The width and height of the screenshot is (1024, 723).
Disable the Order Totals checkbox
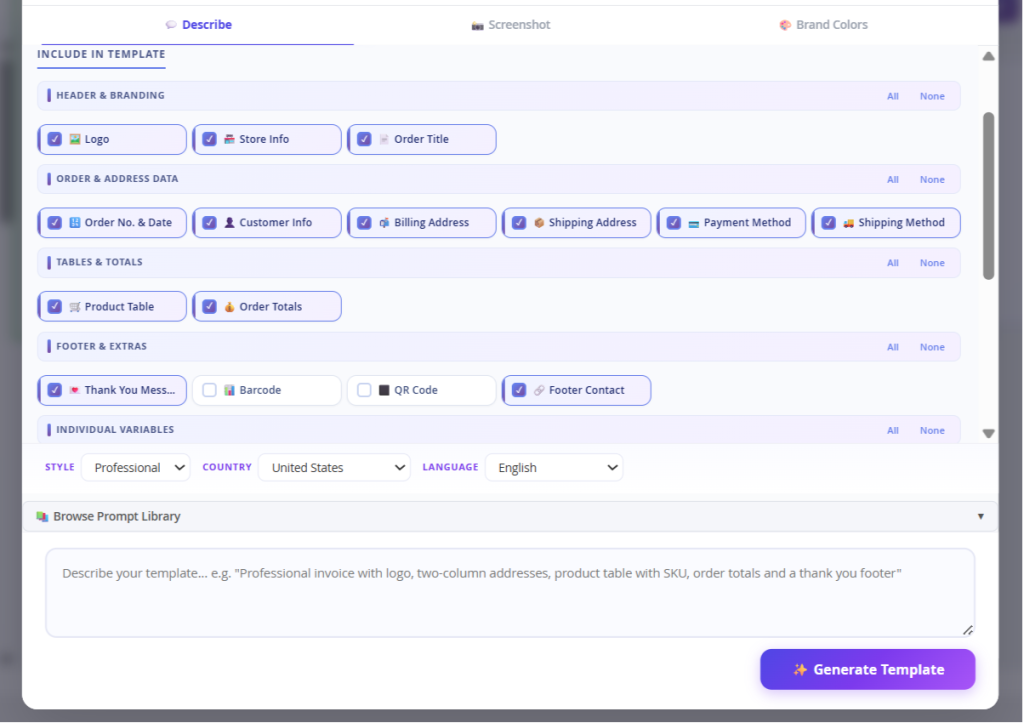(x=210, y=306)
